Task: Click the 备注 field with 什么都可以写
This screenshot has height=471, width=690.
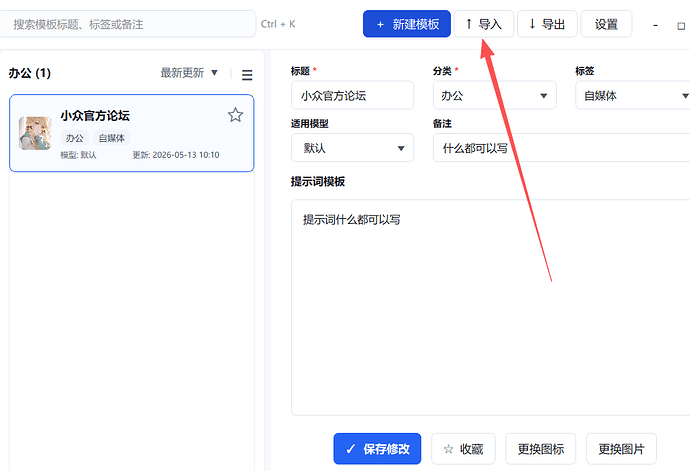Action: pyautogui.click(x=562, y=148)
